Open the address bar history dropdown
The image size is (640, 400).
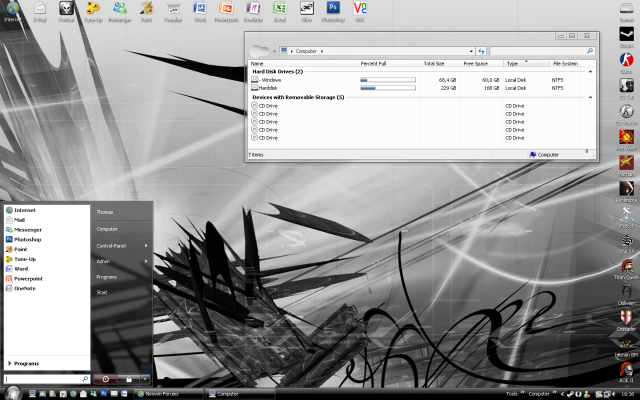[x=471, y=51]
